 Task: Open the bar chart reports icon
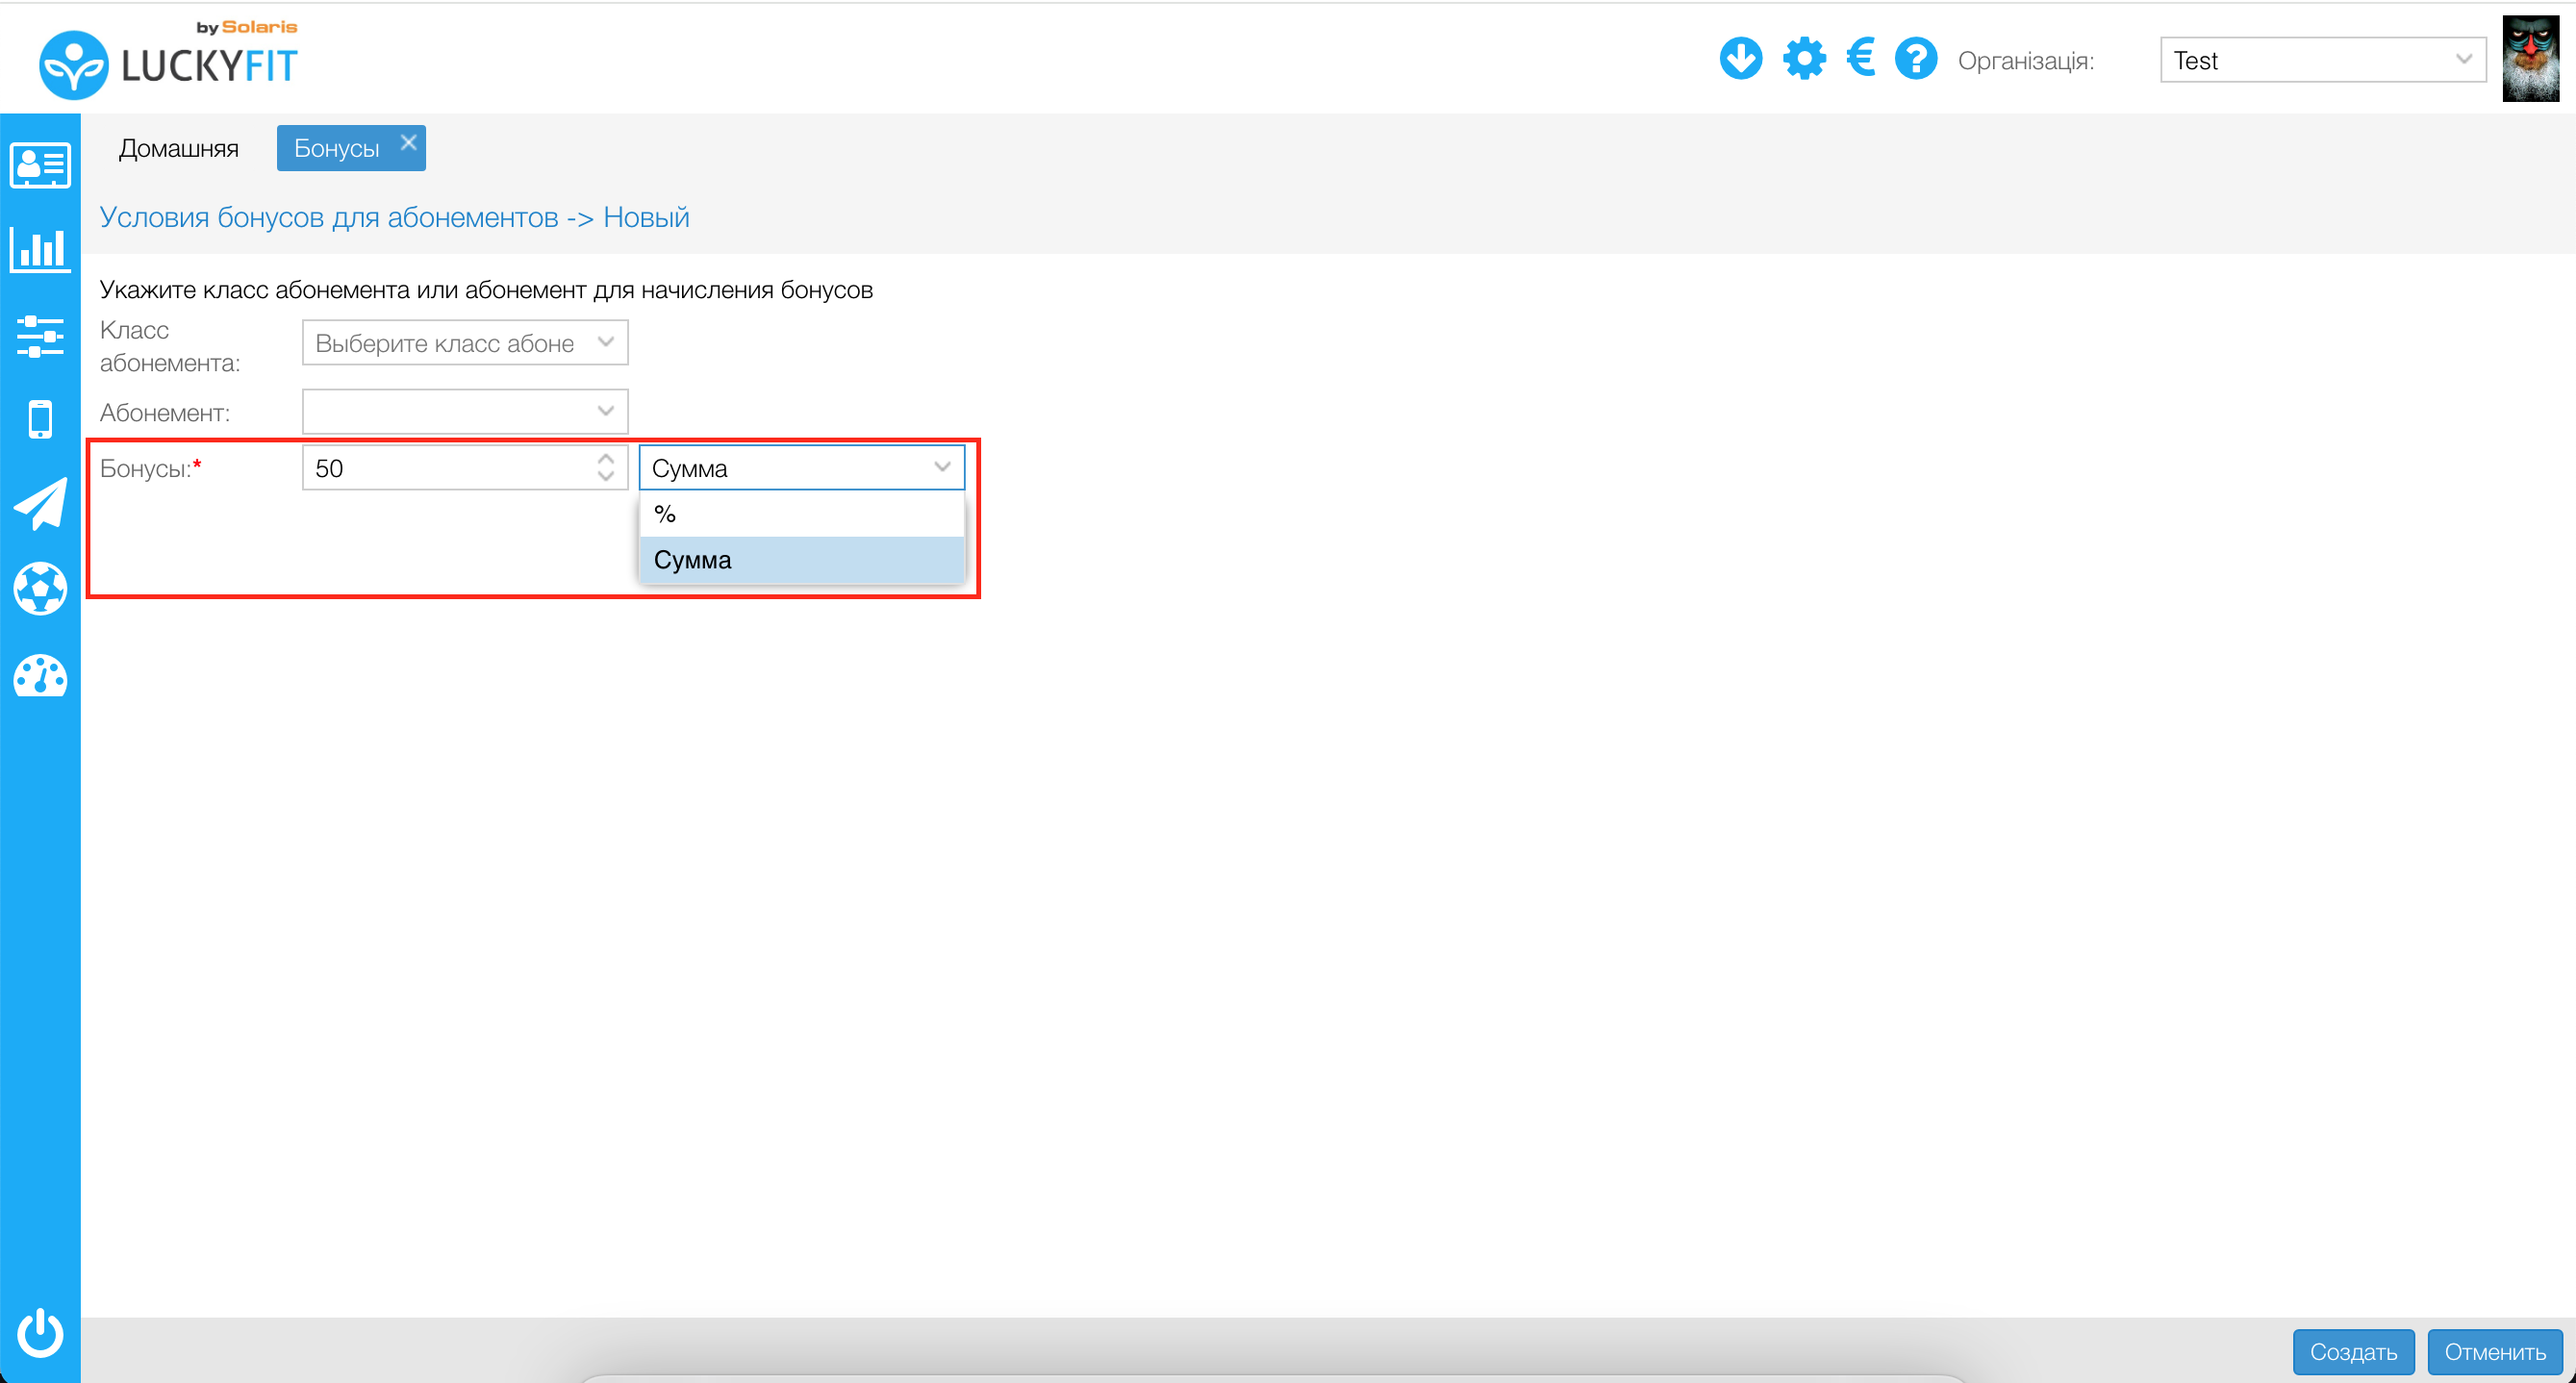click(x=40, y=249)
